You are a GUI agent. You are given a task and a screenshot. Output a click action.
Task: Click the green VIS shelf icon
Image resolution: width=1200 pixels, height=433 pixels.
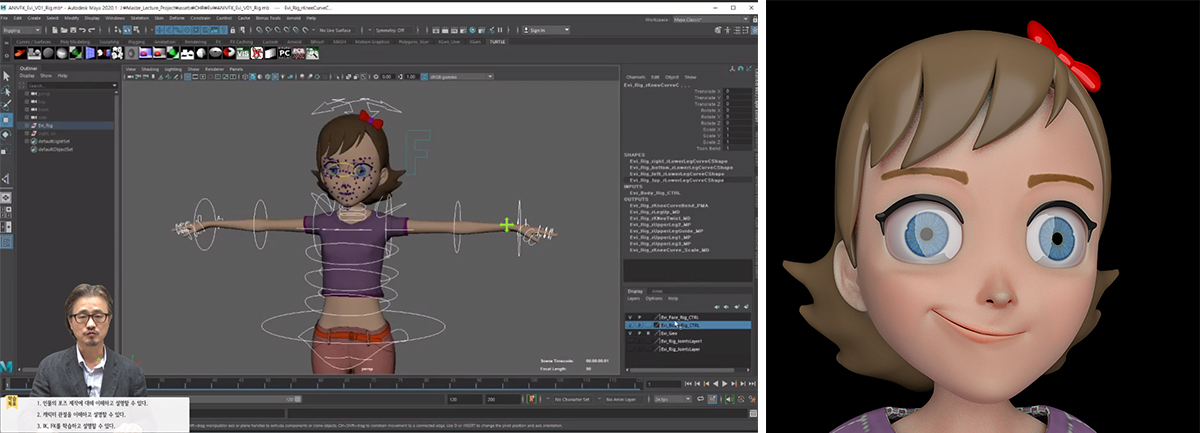(x=242, y=52)
